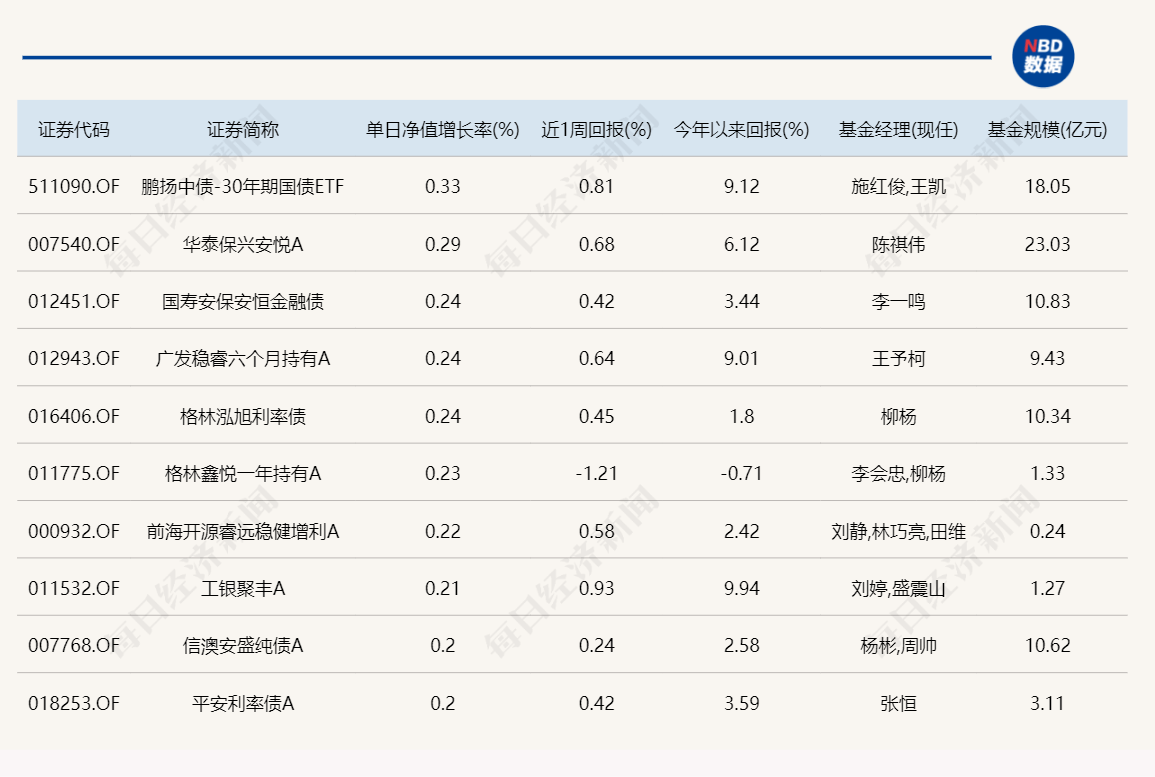Screen dimensions: 1155x777
Task: Click daily growth rate 0.22
Action: point(443,532)
